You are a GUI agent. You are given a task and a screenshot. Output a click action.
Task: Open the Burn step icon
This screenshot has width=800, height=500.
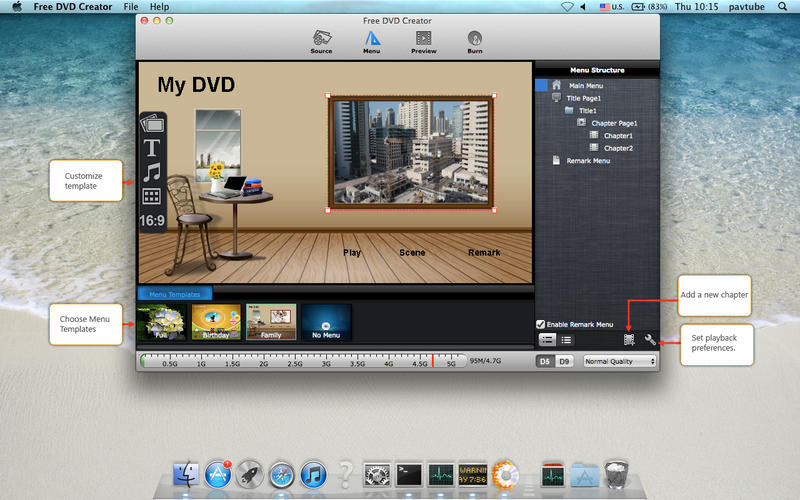pos(474,42)
